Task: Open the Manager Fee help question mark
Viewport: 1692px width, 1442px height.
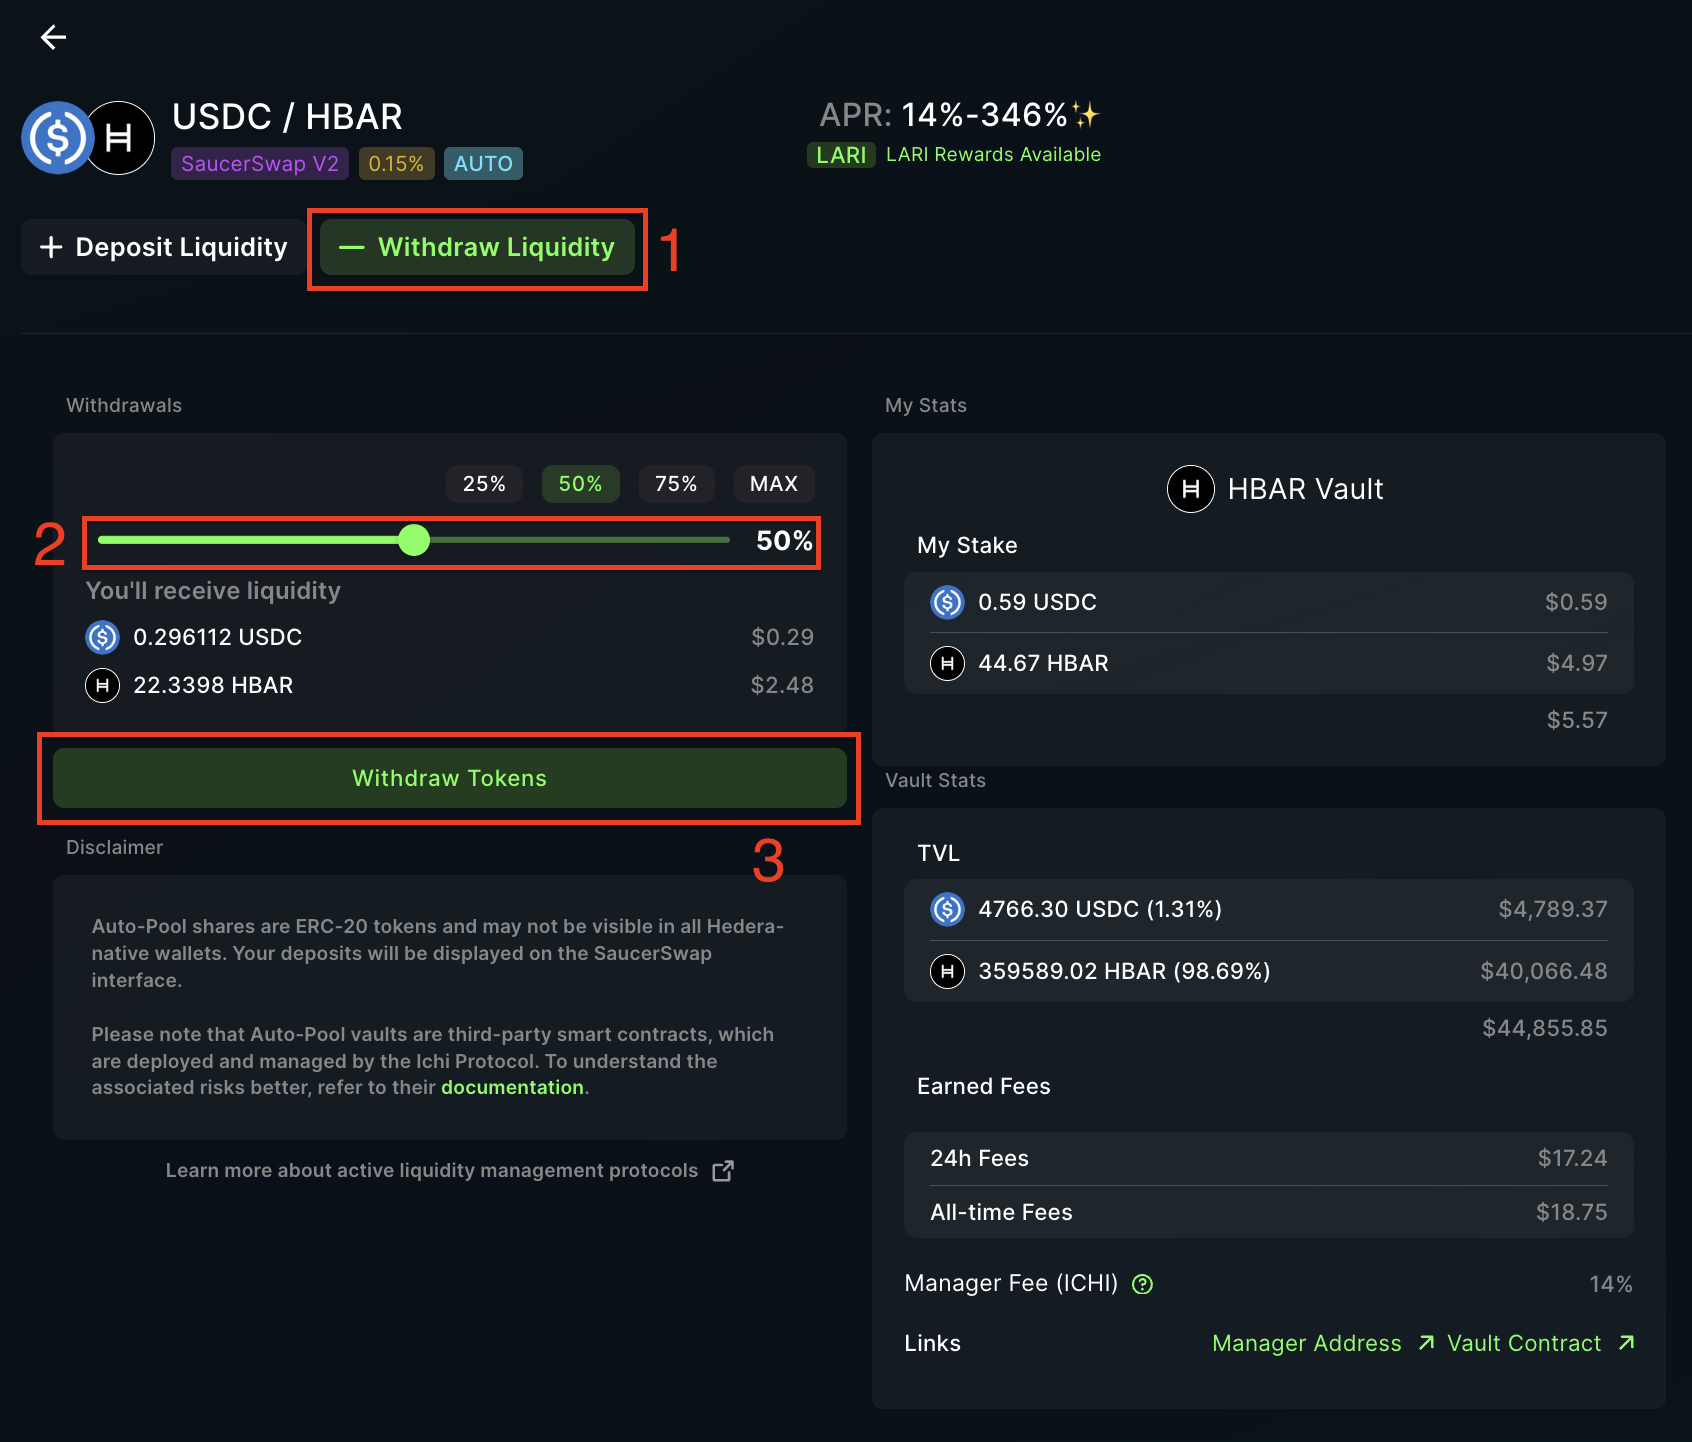Action: (x=1142, y=1284)
